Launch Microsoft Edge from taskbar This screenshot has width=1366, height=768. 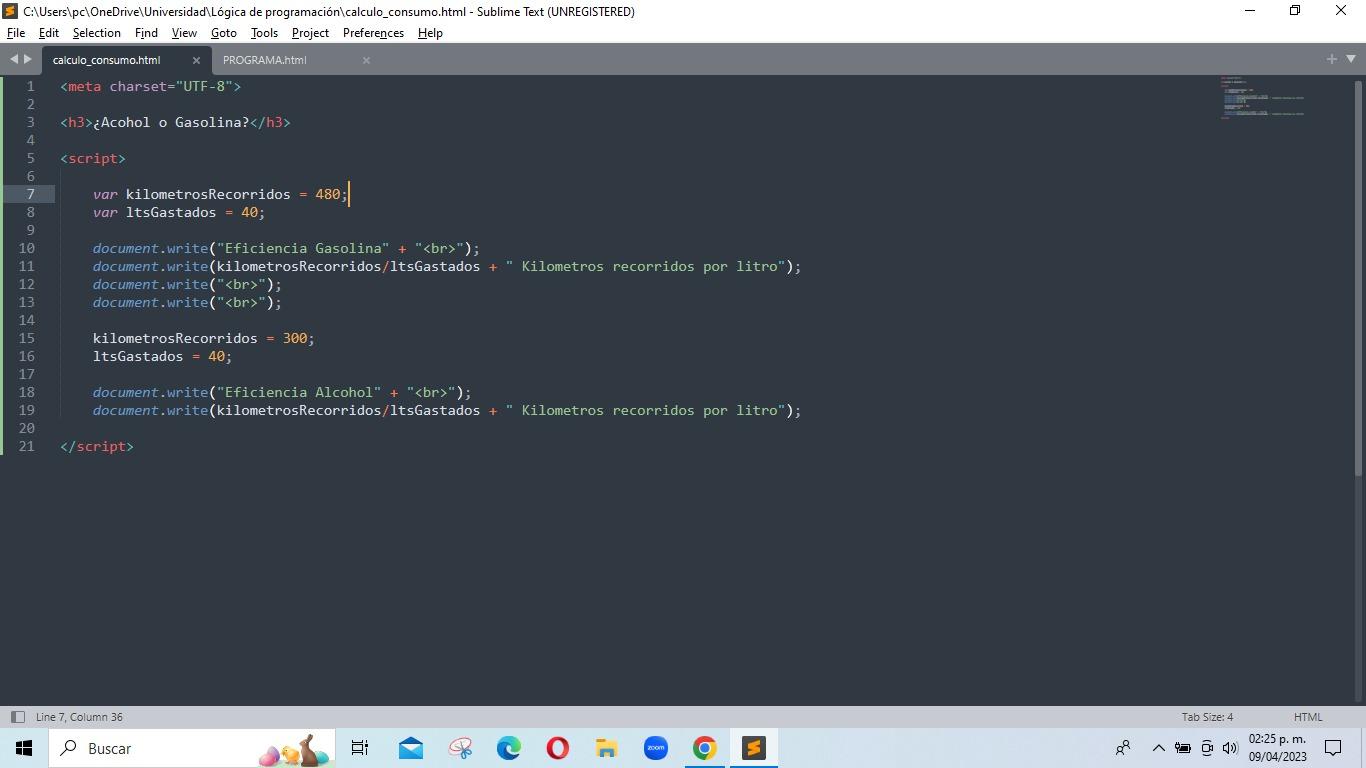[508, 748]
